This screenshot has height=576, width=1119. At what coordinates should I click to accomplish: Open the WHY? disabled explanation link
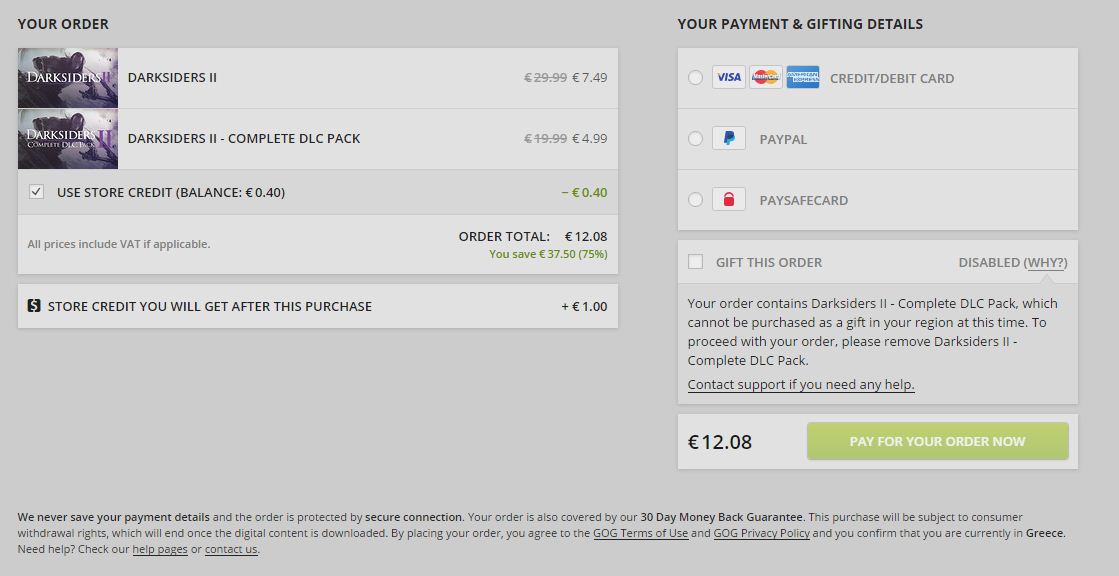(x=1045, y=263)
